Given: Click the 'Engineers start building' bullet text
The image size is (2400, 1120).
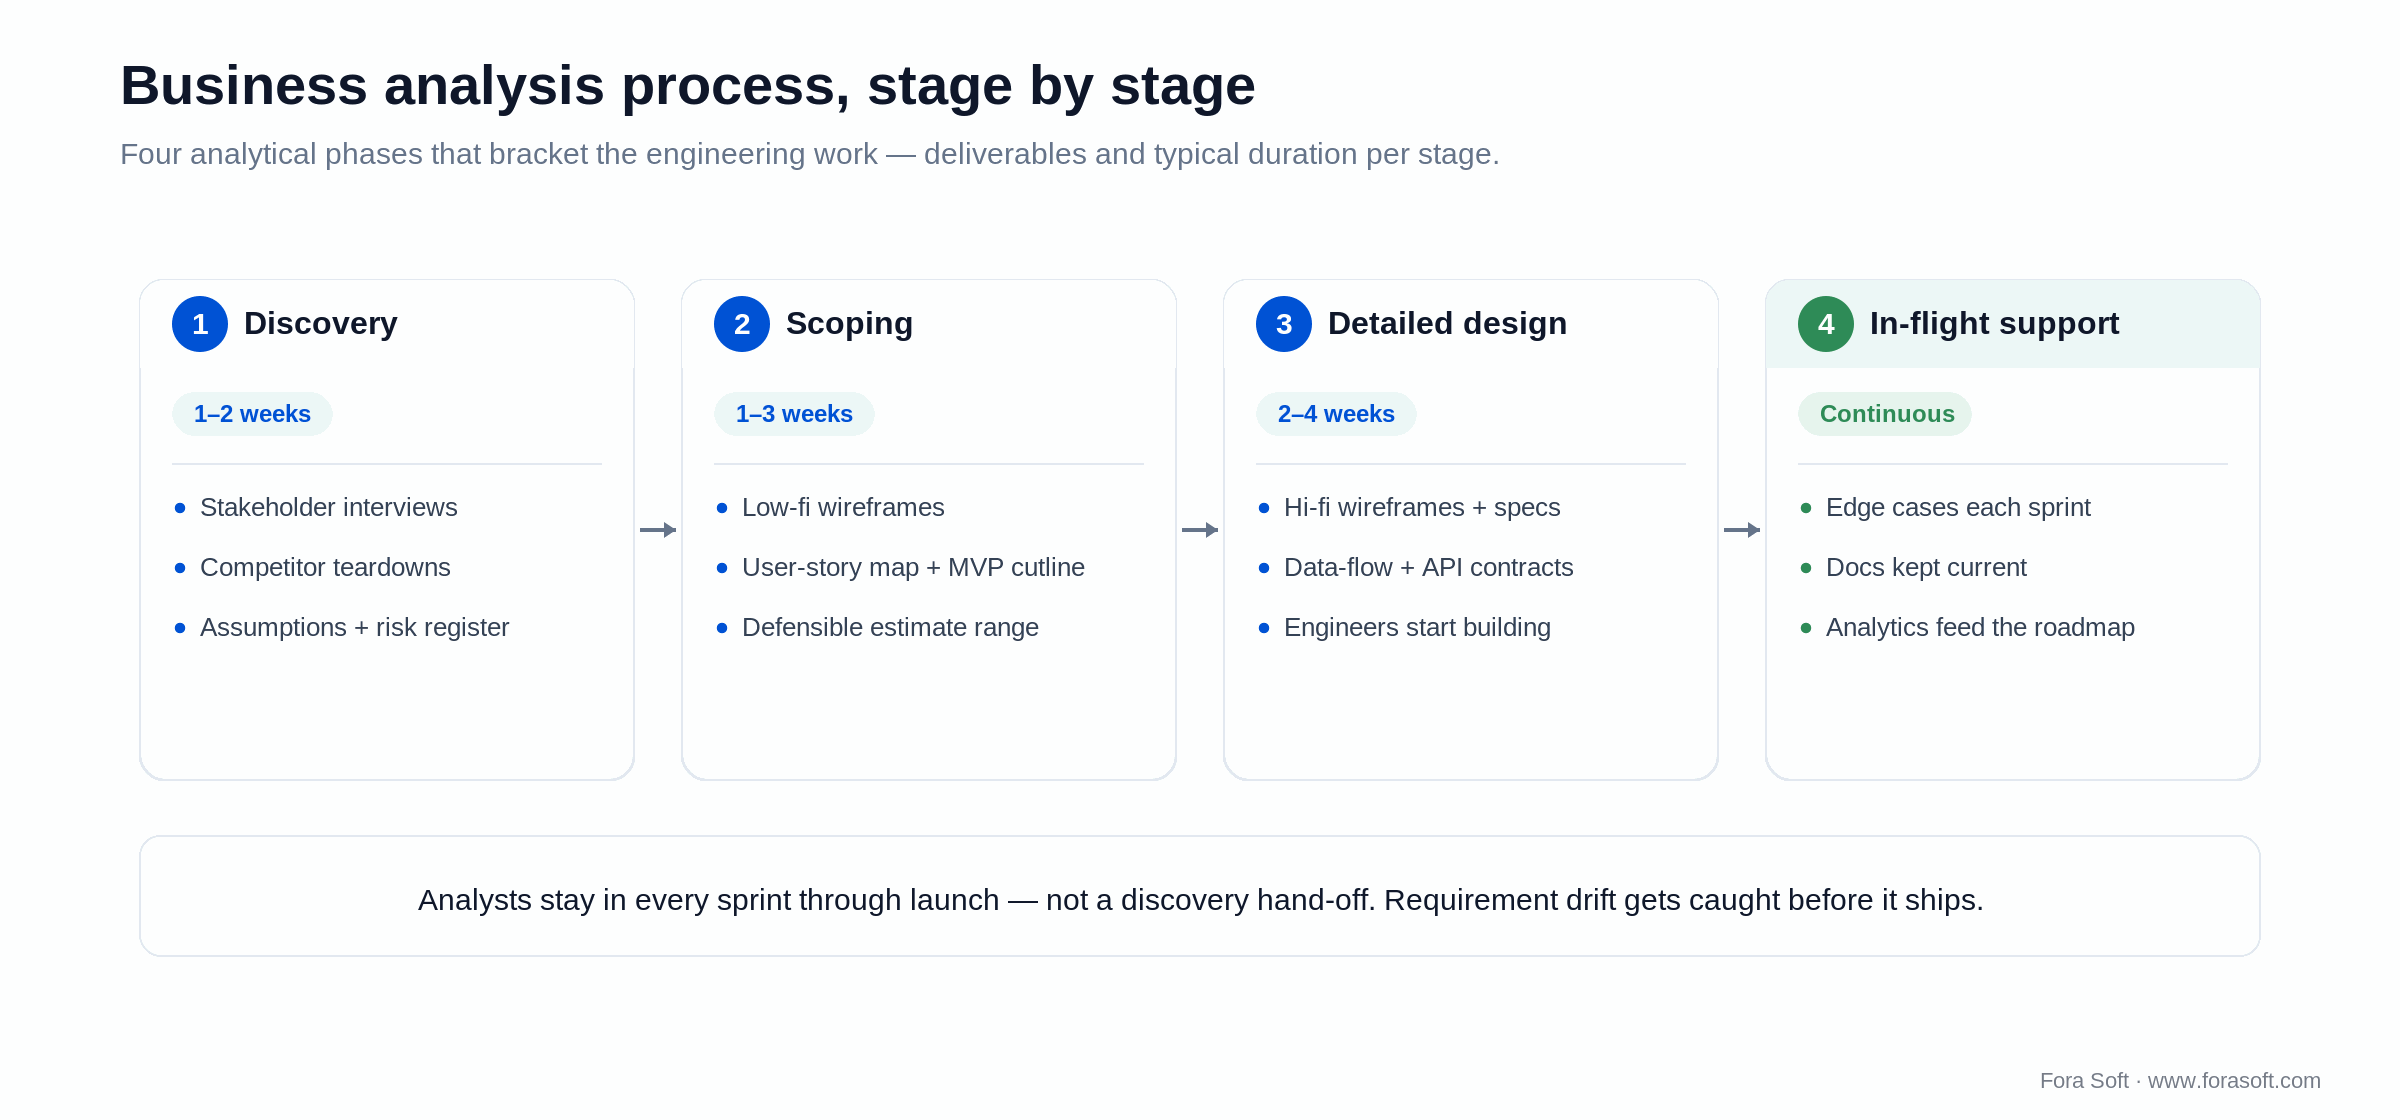Looking at the screenshot, I should coord(1417,628).
